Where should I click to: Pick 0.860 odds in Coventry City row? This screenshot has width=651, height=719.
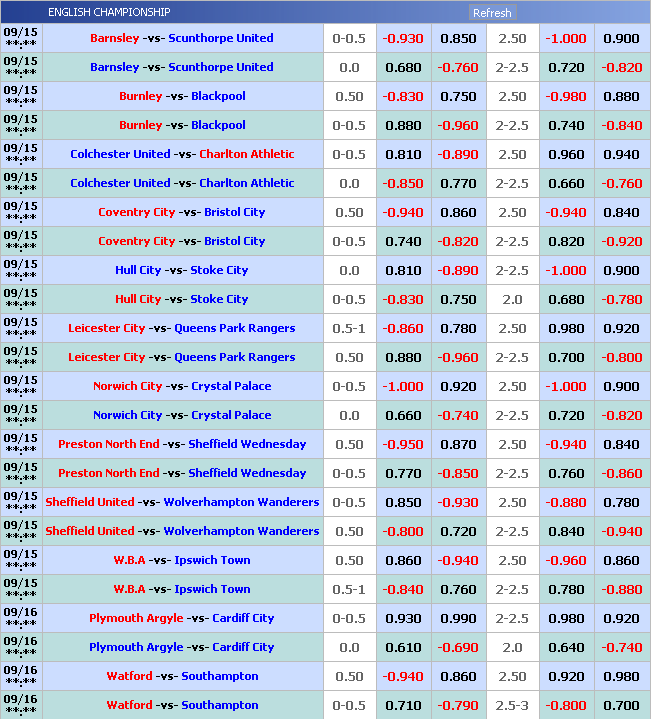[458, 213]
